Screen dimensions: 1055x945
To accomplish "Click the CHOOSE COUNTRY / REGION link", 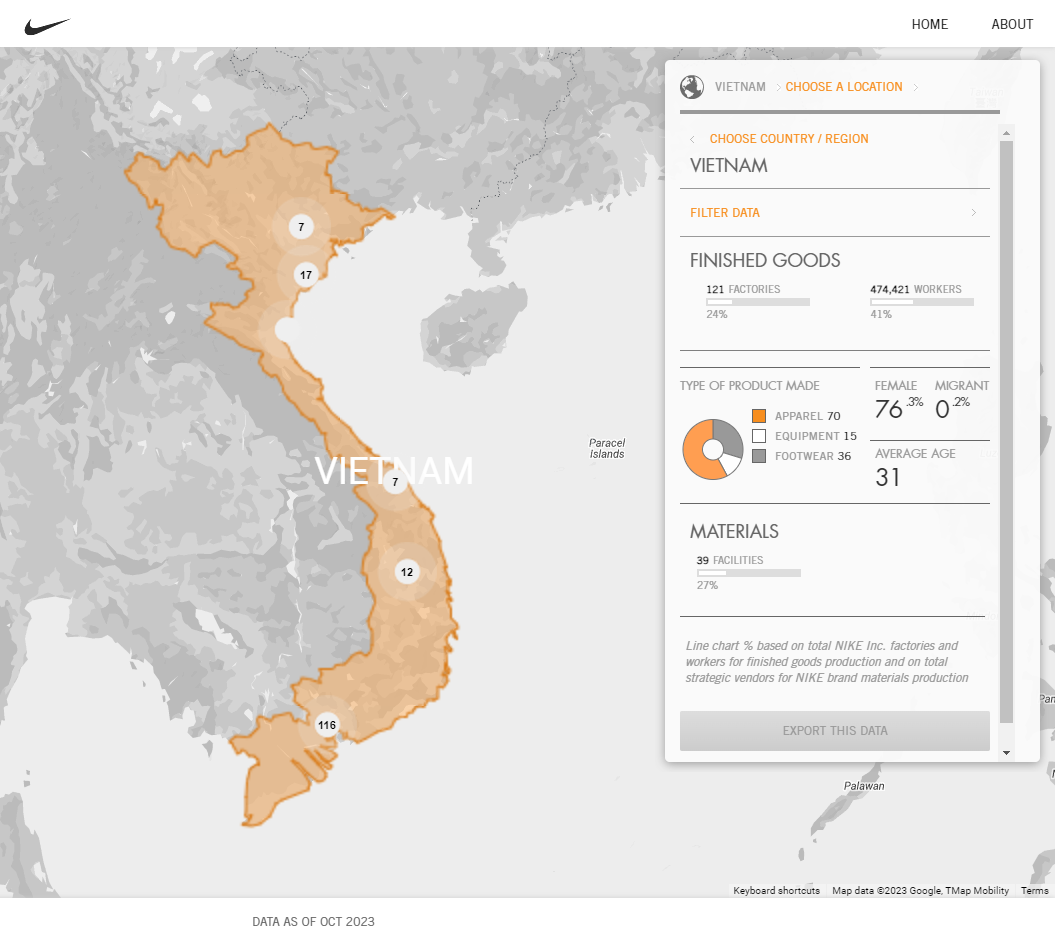I will 789,139.
